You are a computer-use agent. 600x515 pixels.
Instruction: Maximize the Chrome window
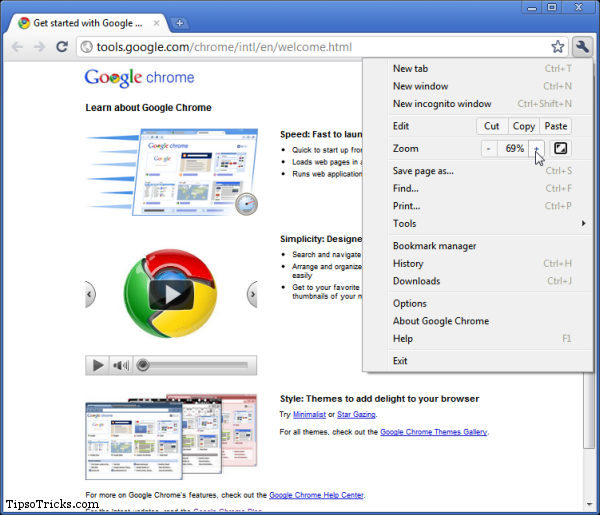point(552,7)
